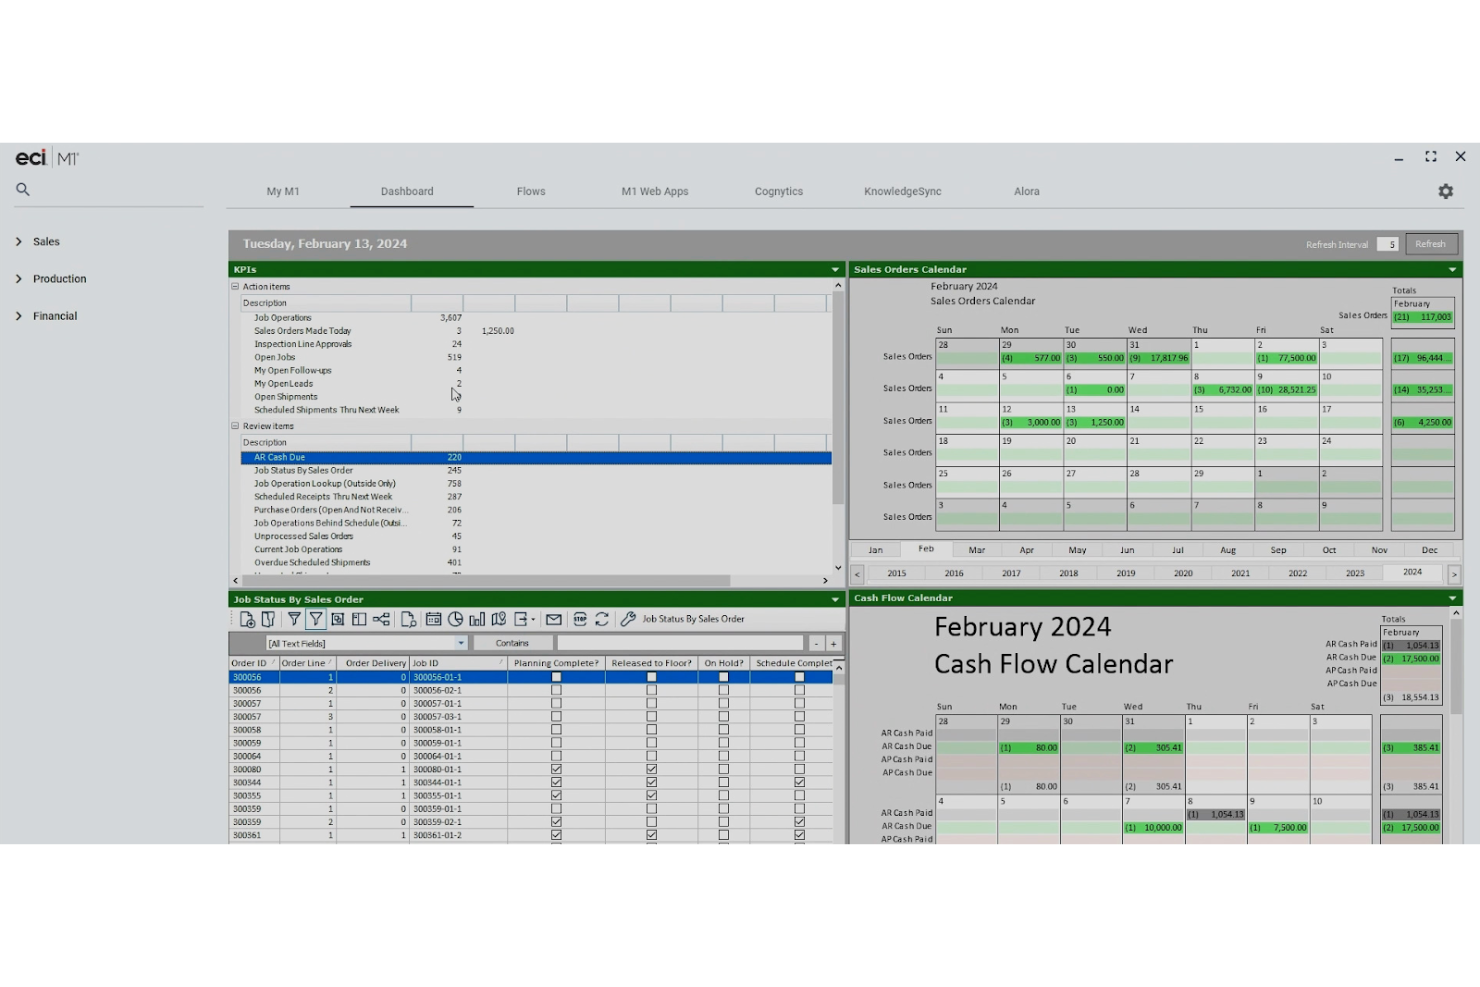Click the Refresh Interval input field
Image resolution: width=1480 pixels, height=987 pixels.
[1388, 244]
